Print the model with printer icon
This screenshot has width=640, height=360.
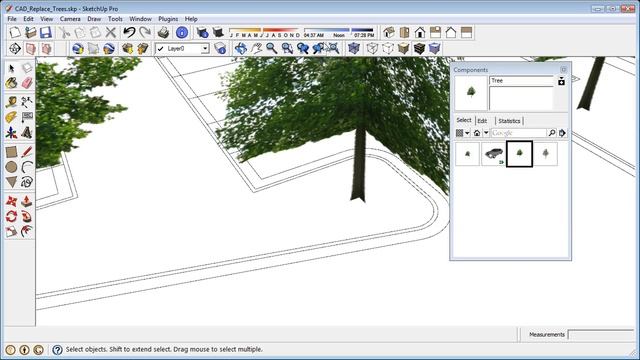pyautogui.click(x=163, y=33)
